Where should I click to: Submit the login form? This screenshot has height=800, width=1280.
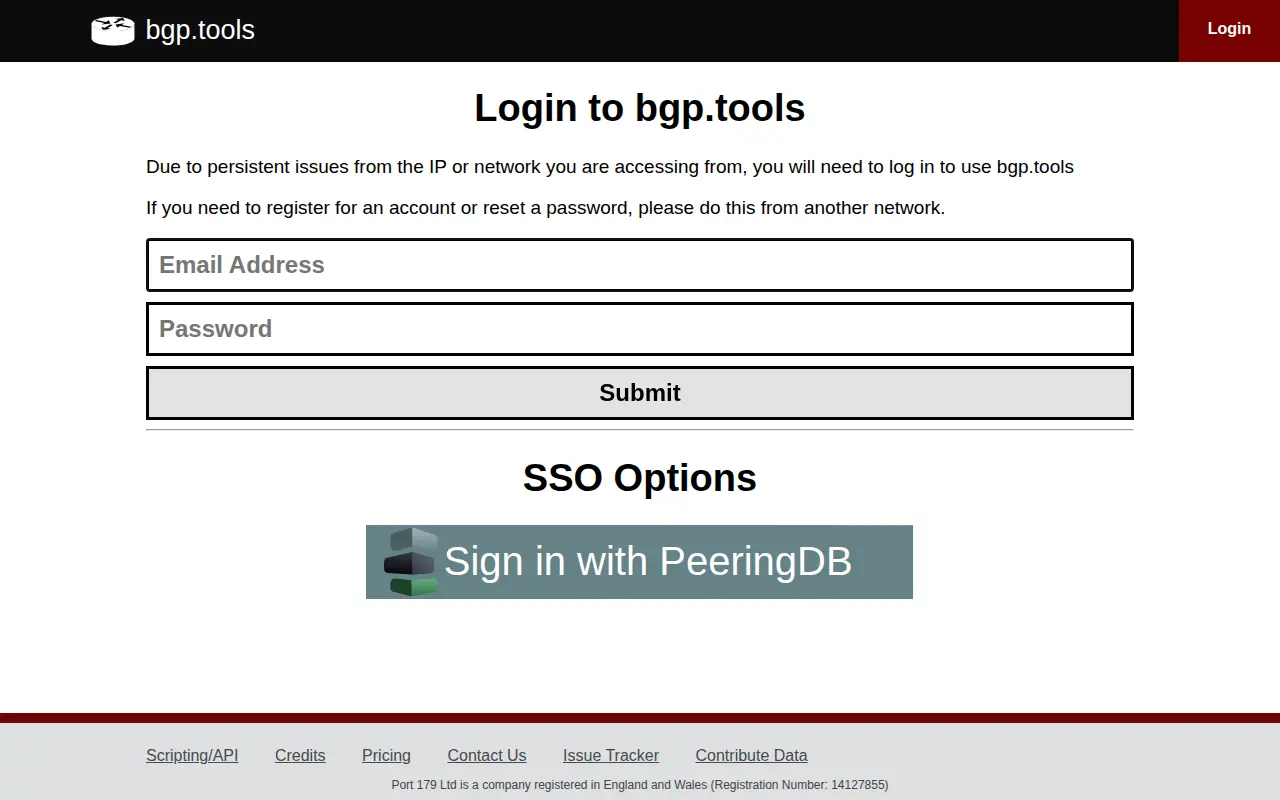click(x=640, y=393)
